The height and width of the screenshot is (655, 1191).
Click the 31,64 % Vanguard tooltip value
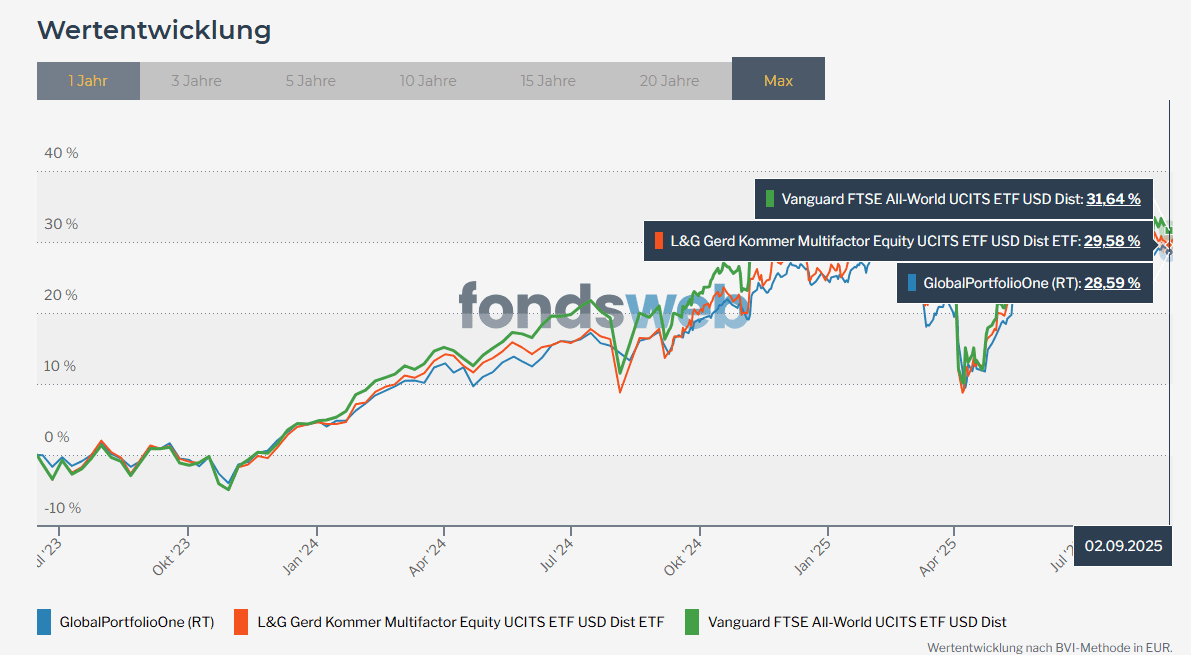pyautogui.click(x=1113, y=199)
